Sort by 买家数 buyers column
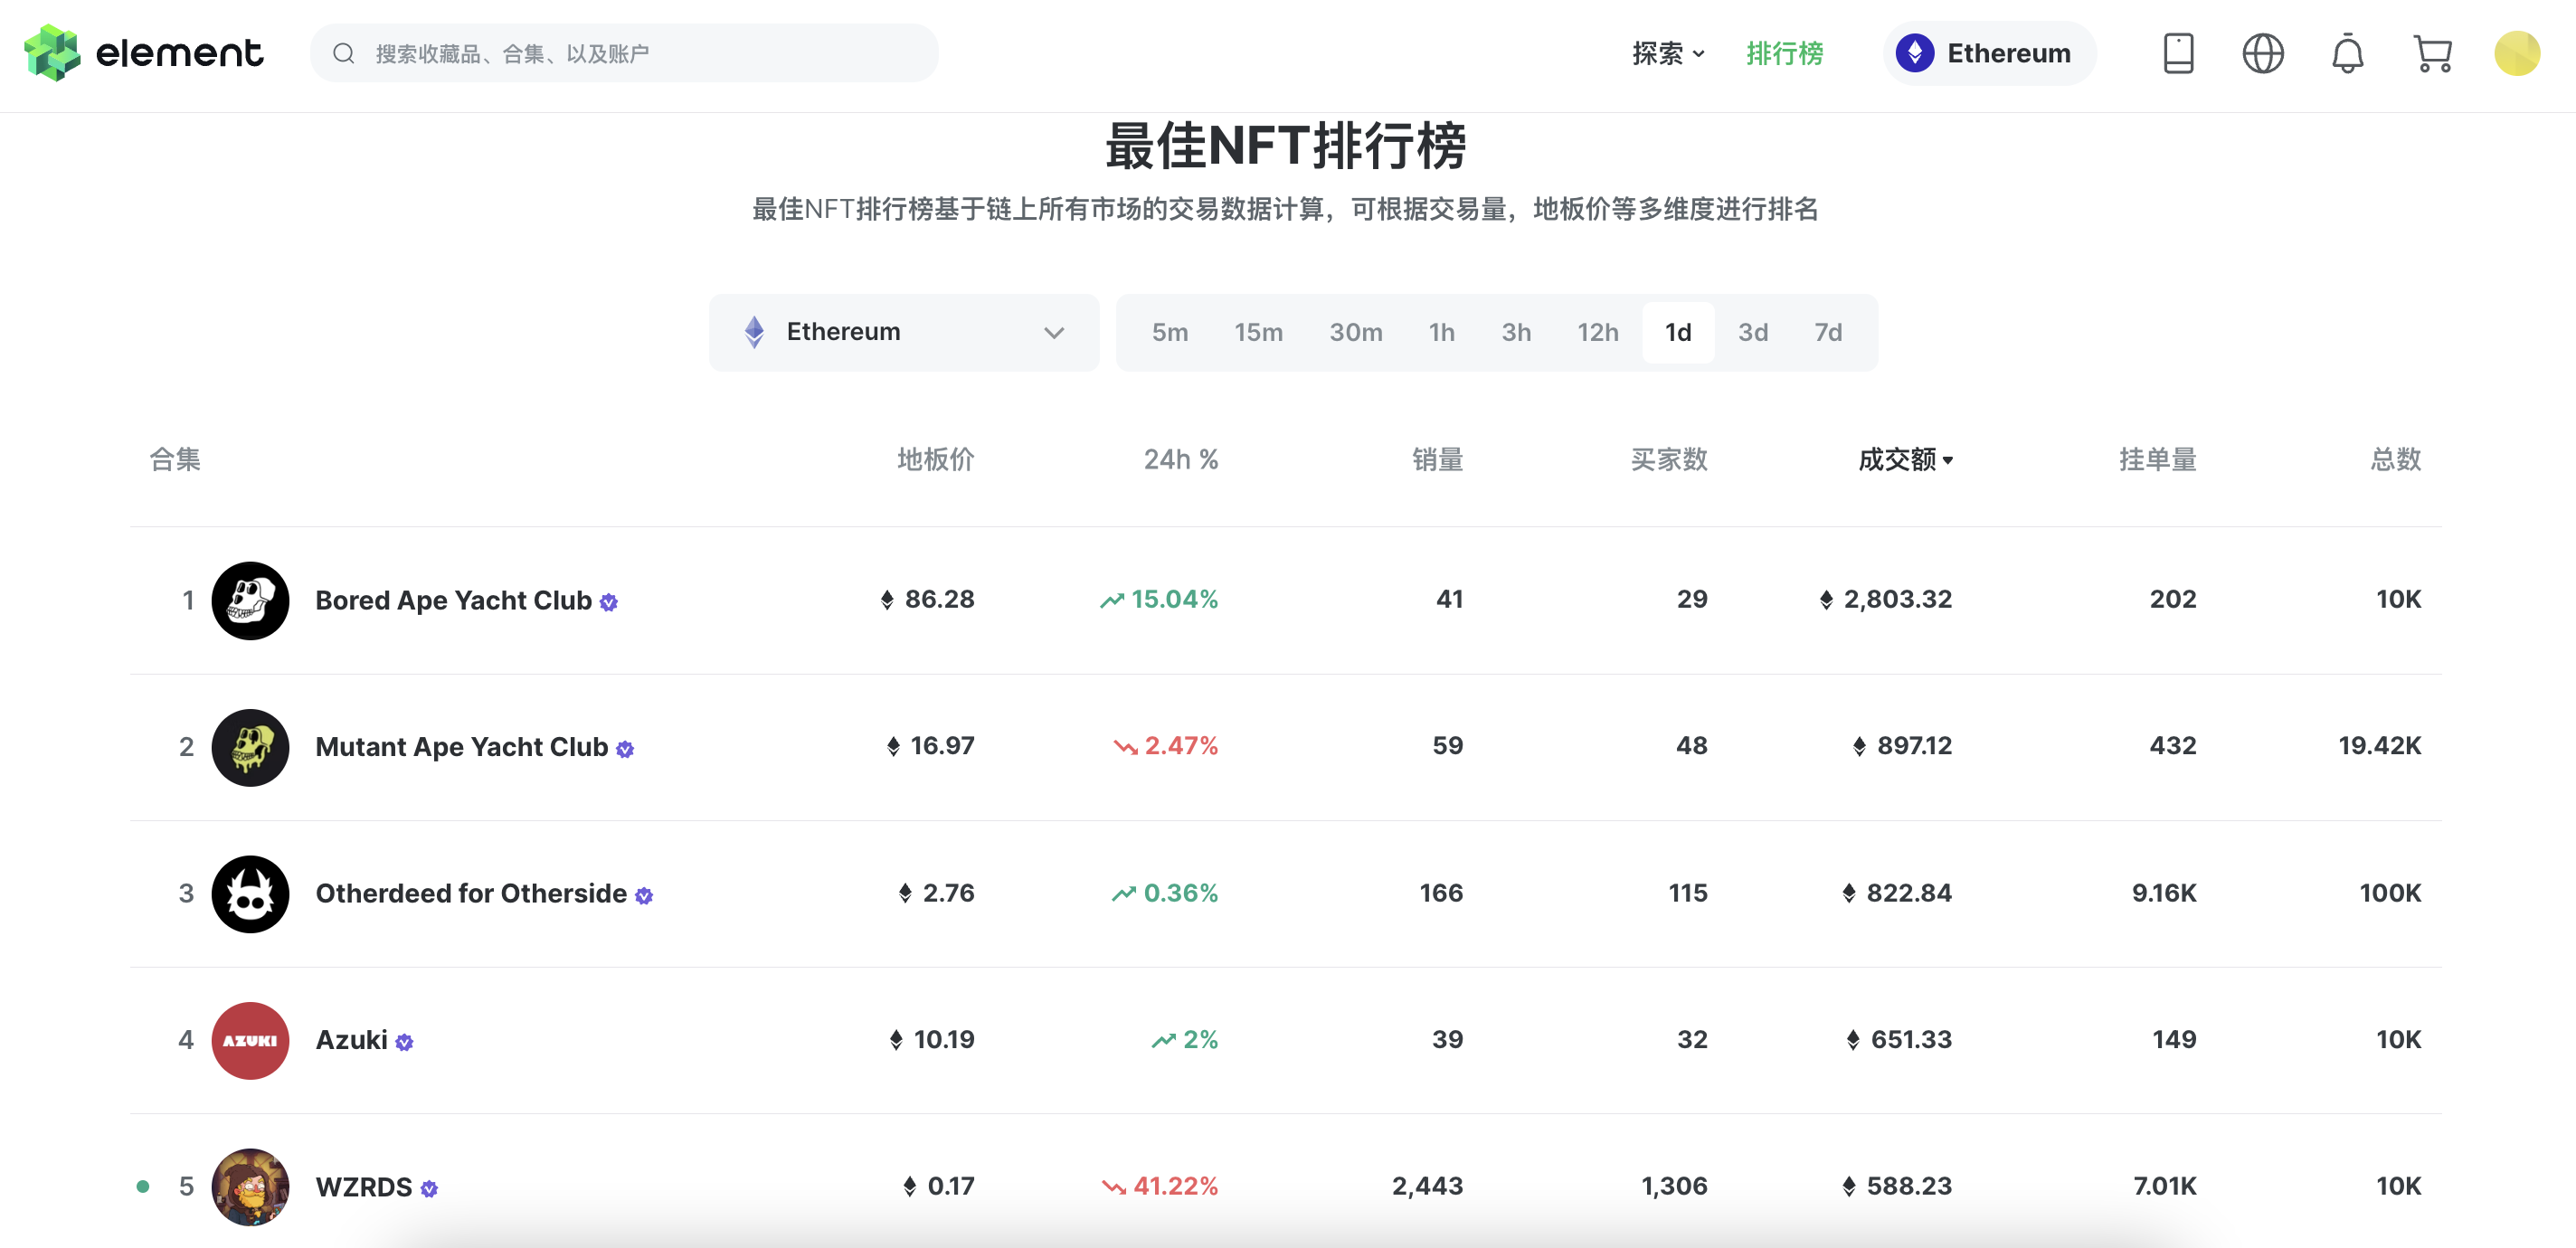Image resolution: width=2576 pixels, height=1248 pixels. [x=1669, y=460]
